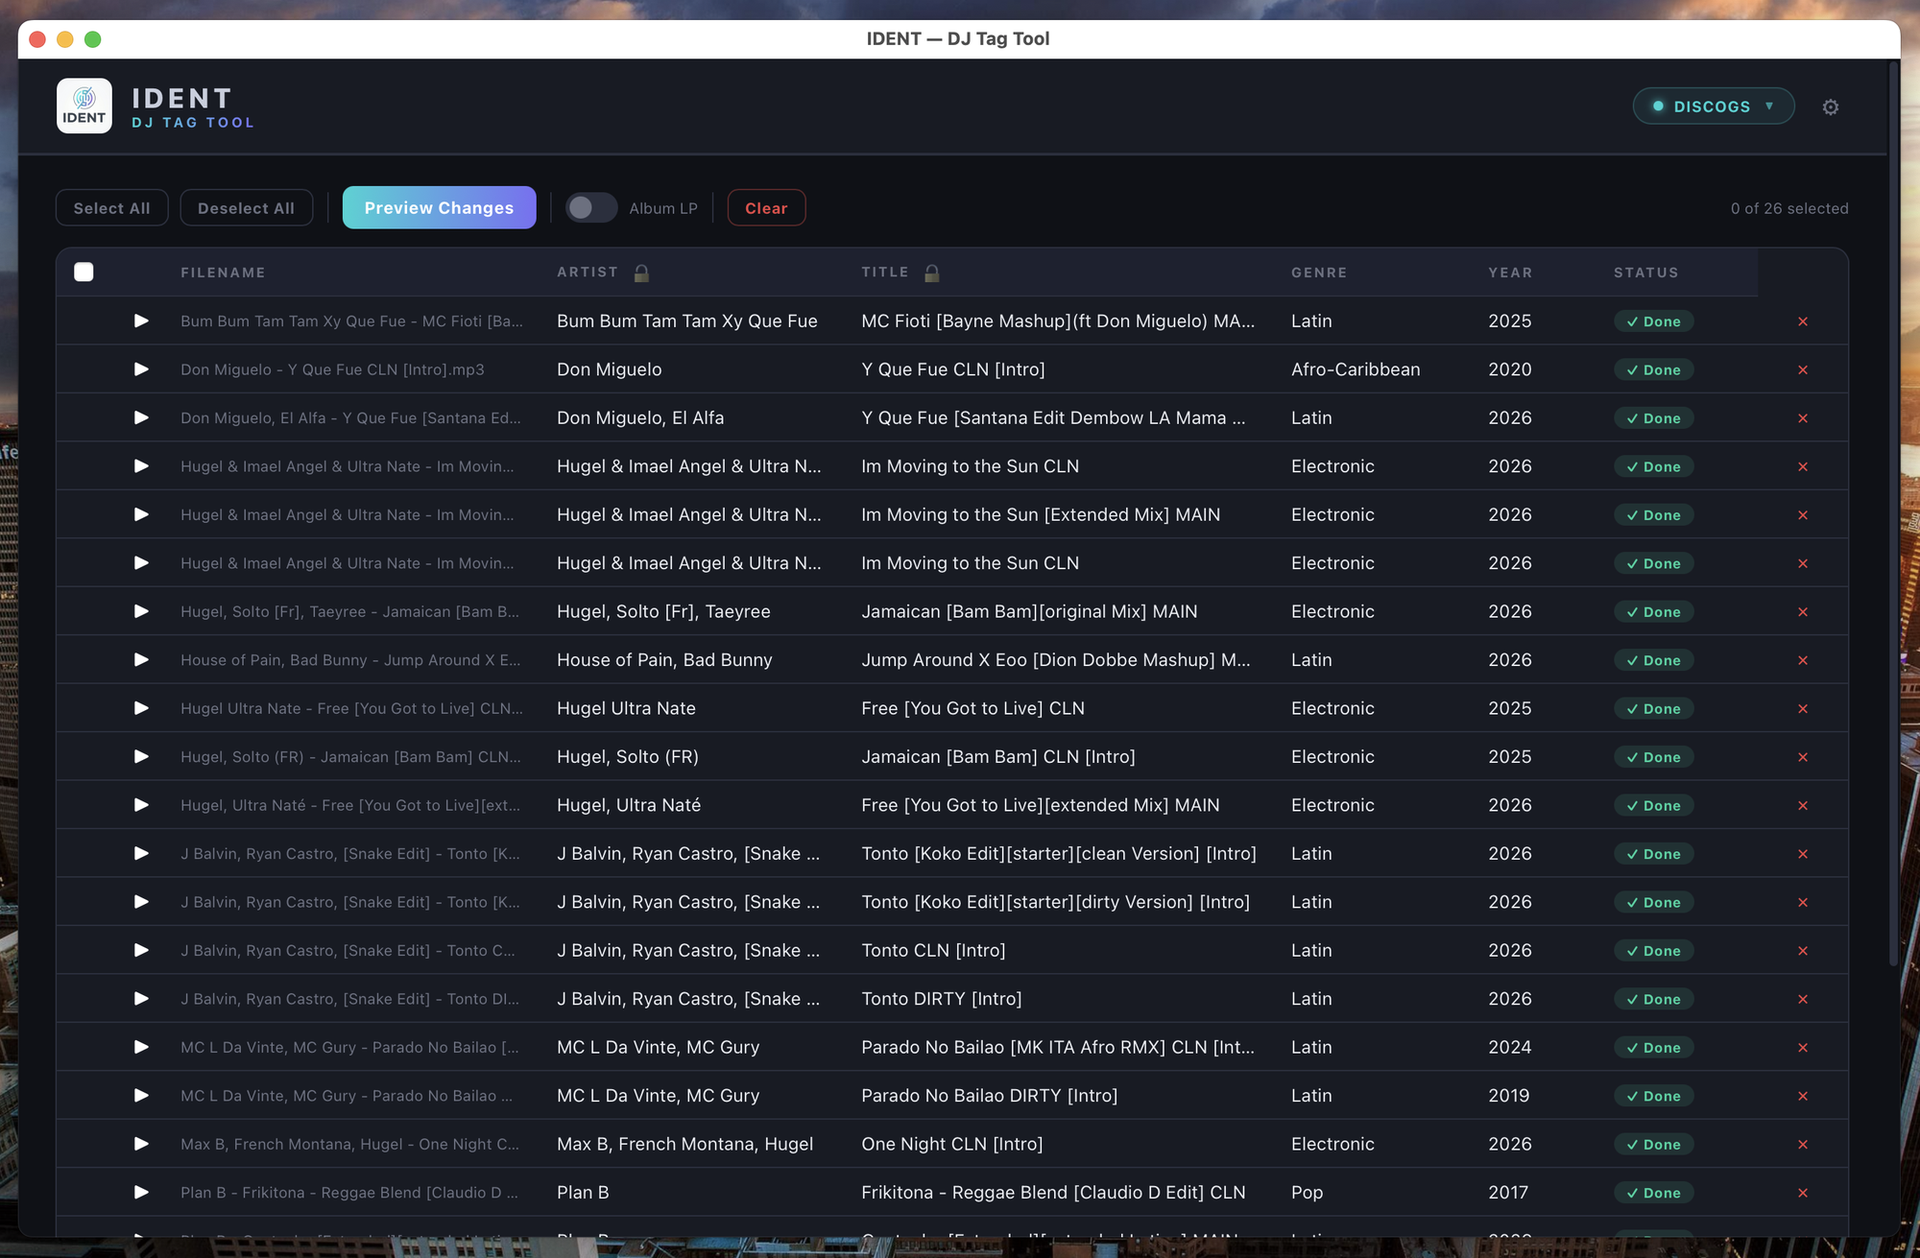This screenshot has width=1920, height=1258.
Task: Open the settings gear icon
Action: tap(1830, 107)
